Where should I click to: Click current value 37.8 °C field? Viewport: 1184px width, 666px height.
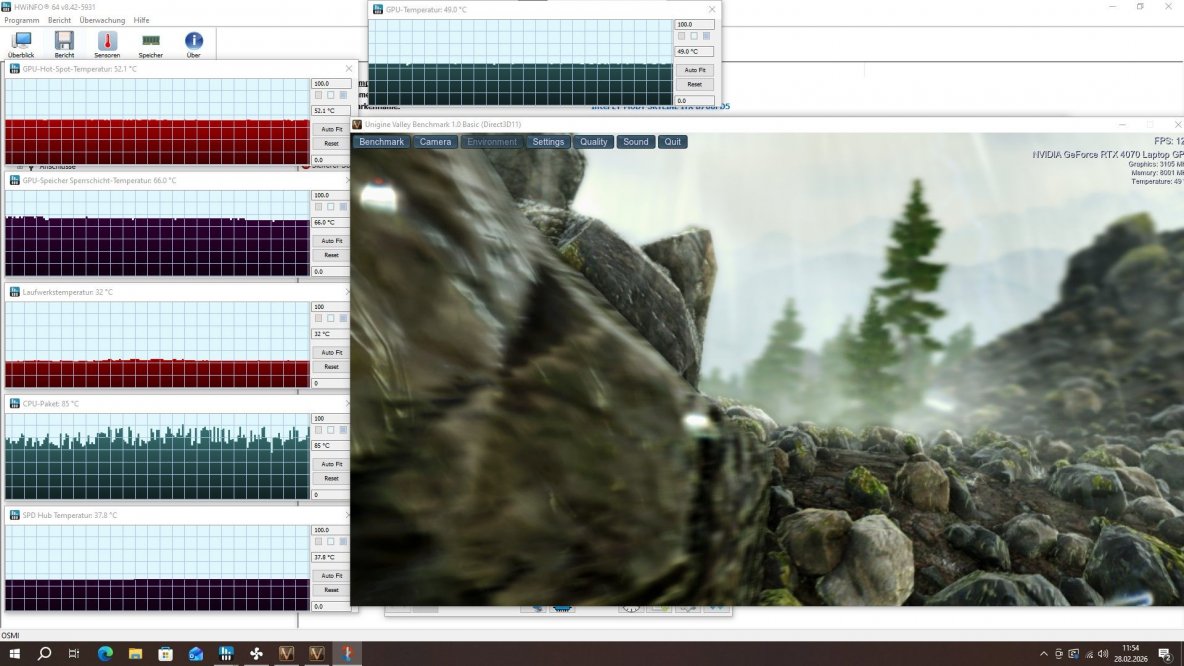331,557
